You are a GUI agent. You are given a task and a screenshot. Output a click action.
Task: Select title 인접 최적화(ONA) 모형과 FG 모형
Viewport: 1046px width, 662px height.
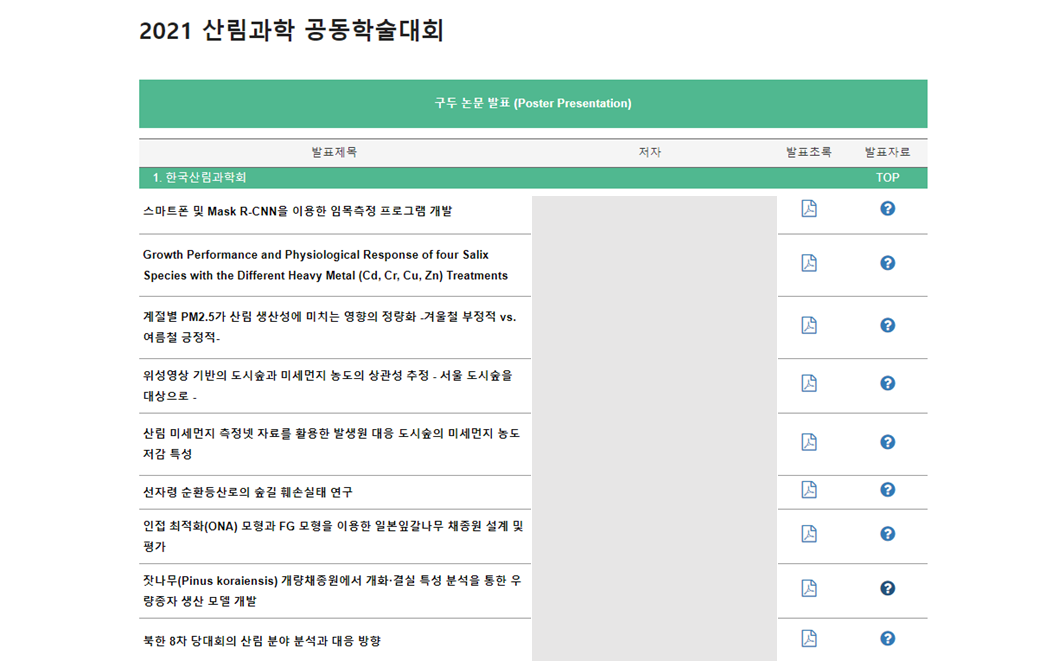tap(333, 536)
